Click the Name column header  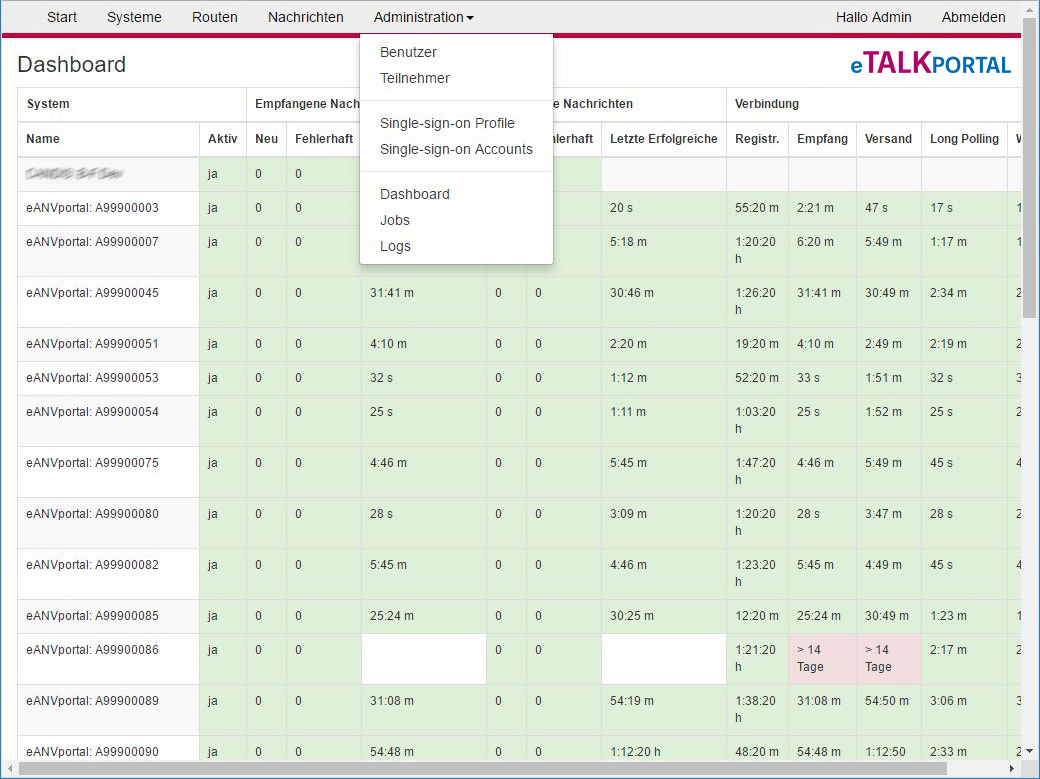(x=109, y=139)
